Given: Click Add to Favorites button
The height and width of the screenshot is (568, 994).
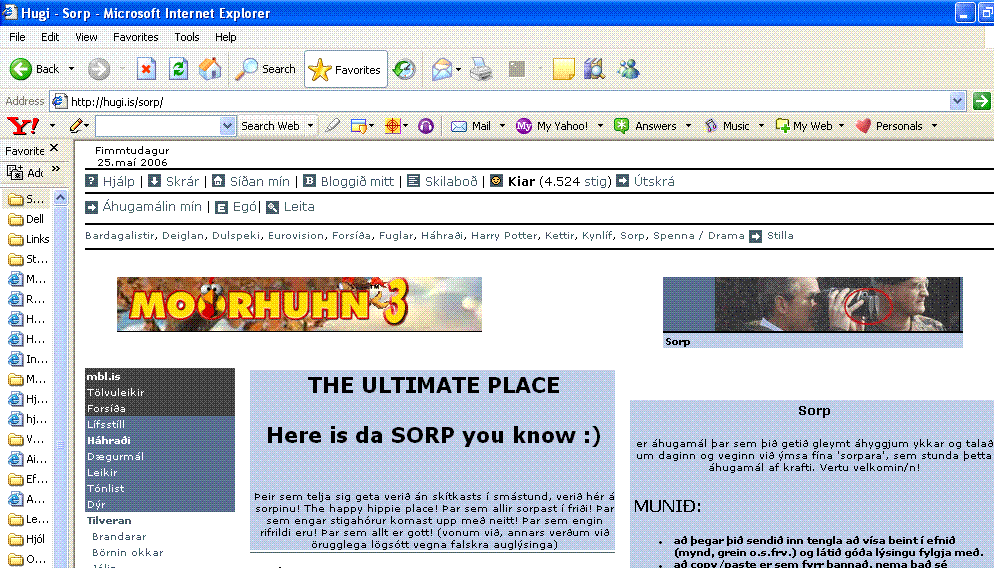Looking at the screenshot, I should [x=25, y=172].
